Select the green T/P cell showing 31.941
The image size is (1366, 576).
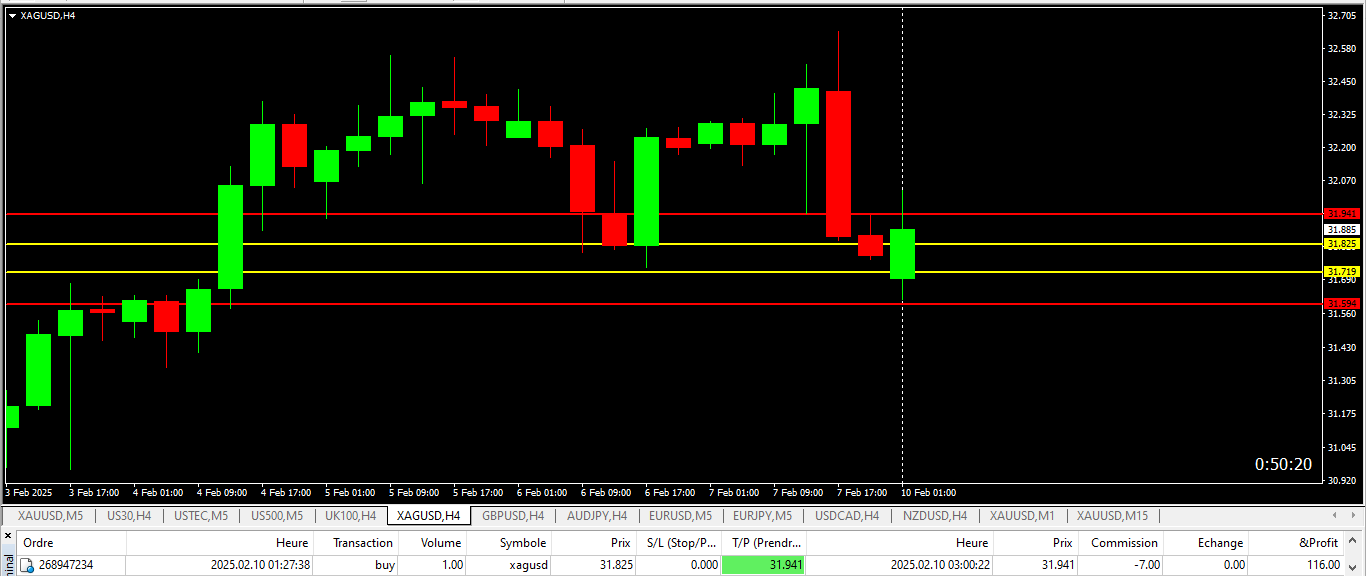tap(764, 565)
